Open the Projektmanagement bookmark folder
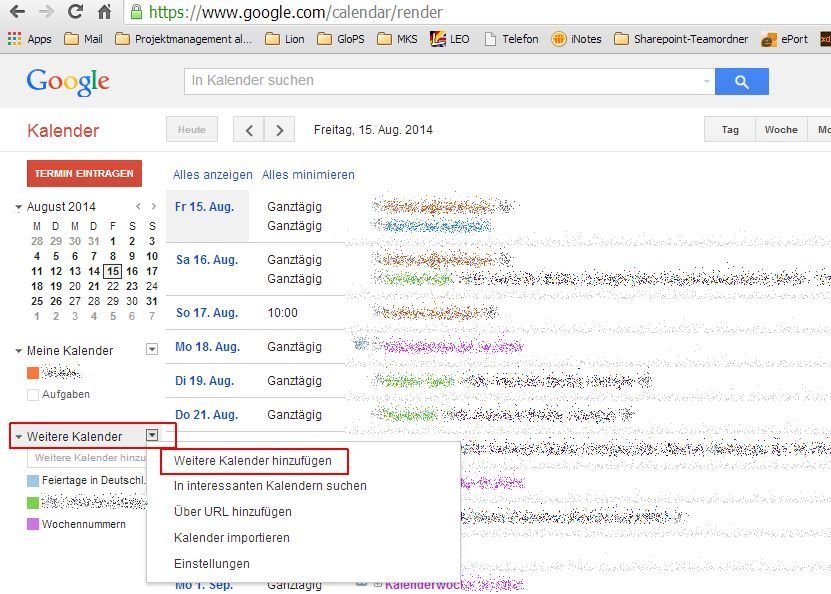 (183, 39)
